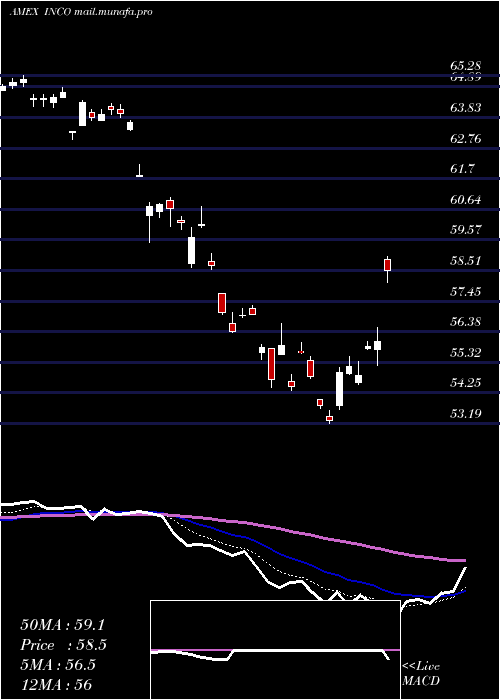
Task: Click the 60.64 price axis label
Action: tap(466, 200)
